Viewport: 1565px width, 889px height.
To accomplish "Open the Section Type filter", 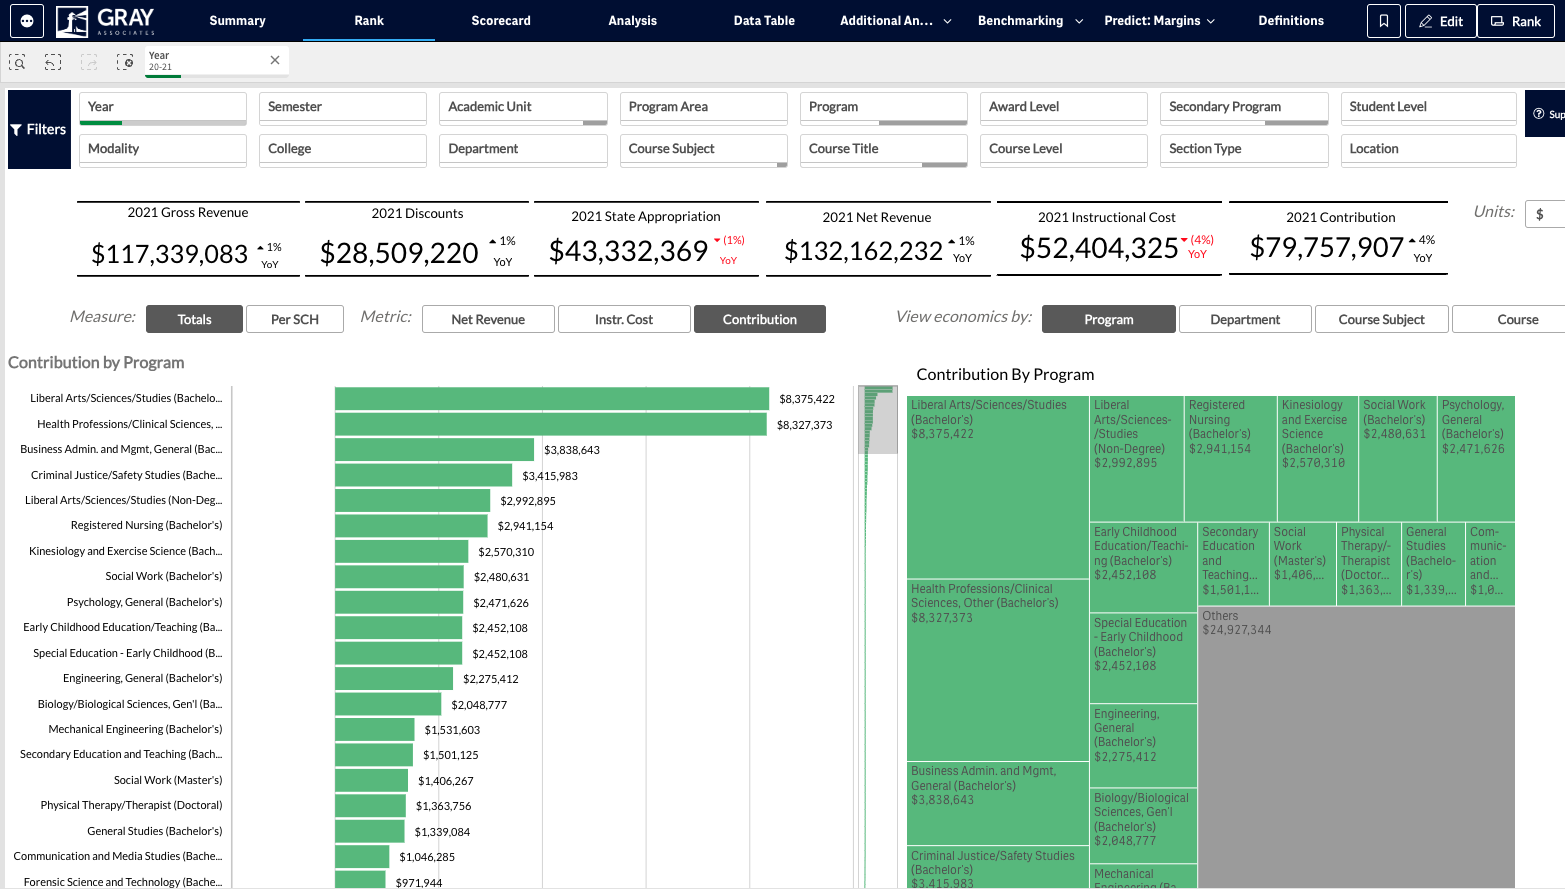I will click(1244, 150).
